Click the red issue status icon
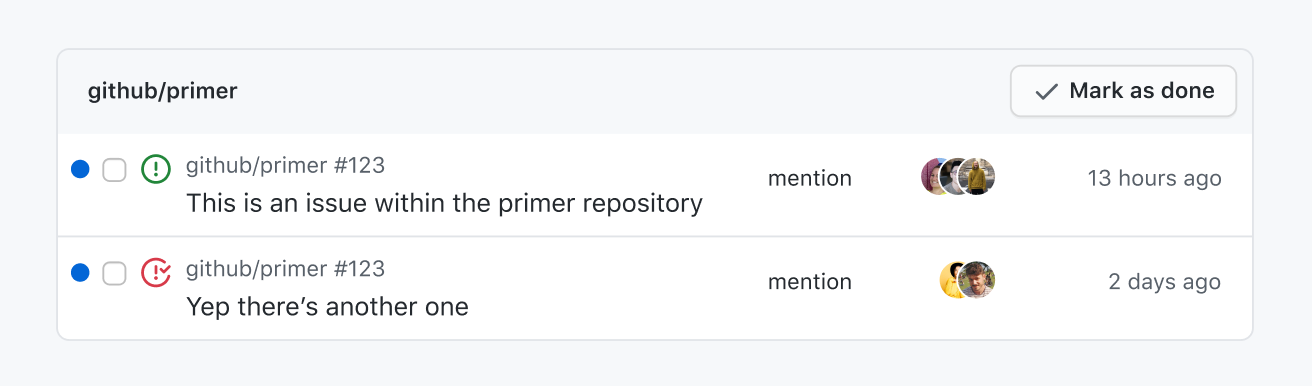This screenshot has width=1312, height=386. [156, 272]
